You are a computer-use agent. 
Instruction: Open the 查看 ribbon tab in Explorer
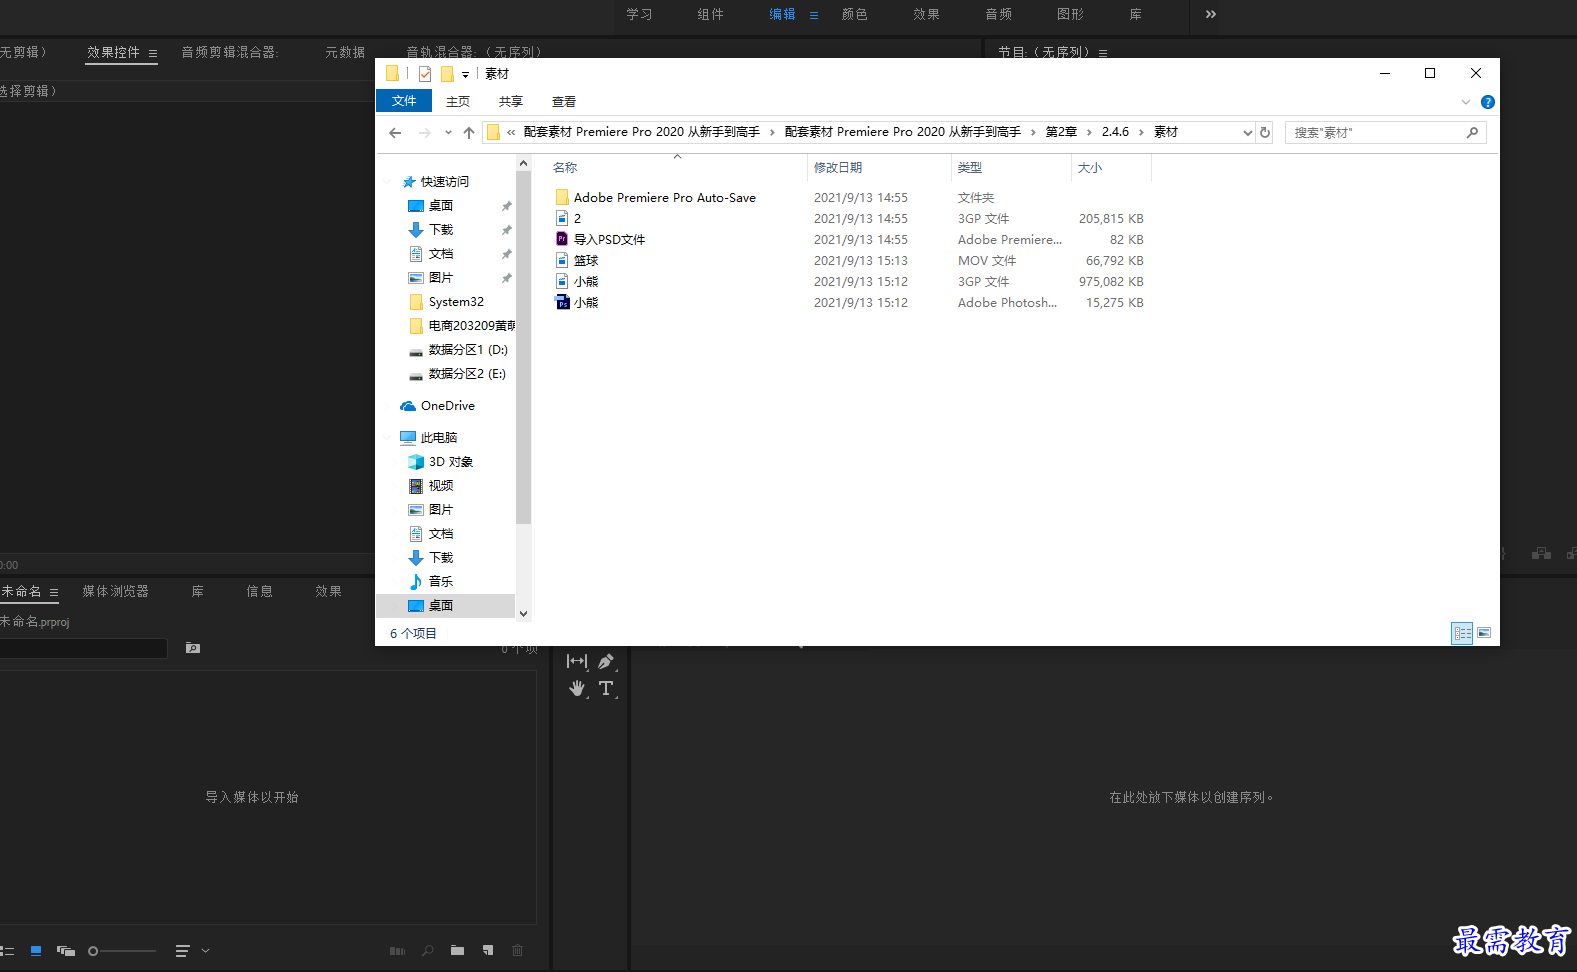coord(564,101)
